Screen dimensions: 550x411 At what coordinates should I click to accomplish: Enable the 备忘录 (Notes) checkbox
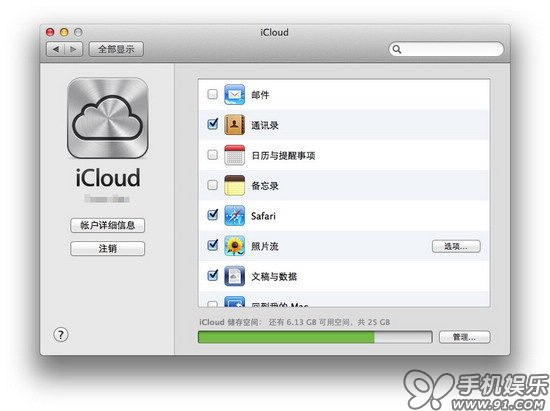(213, 185)
